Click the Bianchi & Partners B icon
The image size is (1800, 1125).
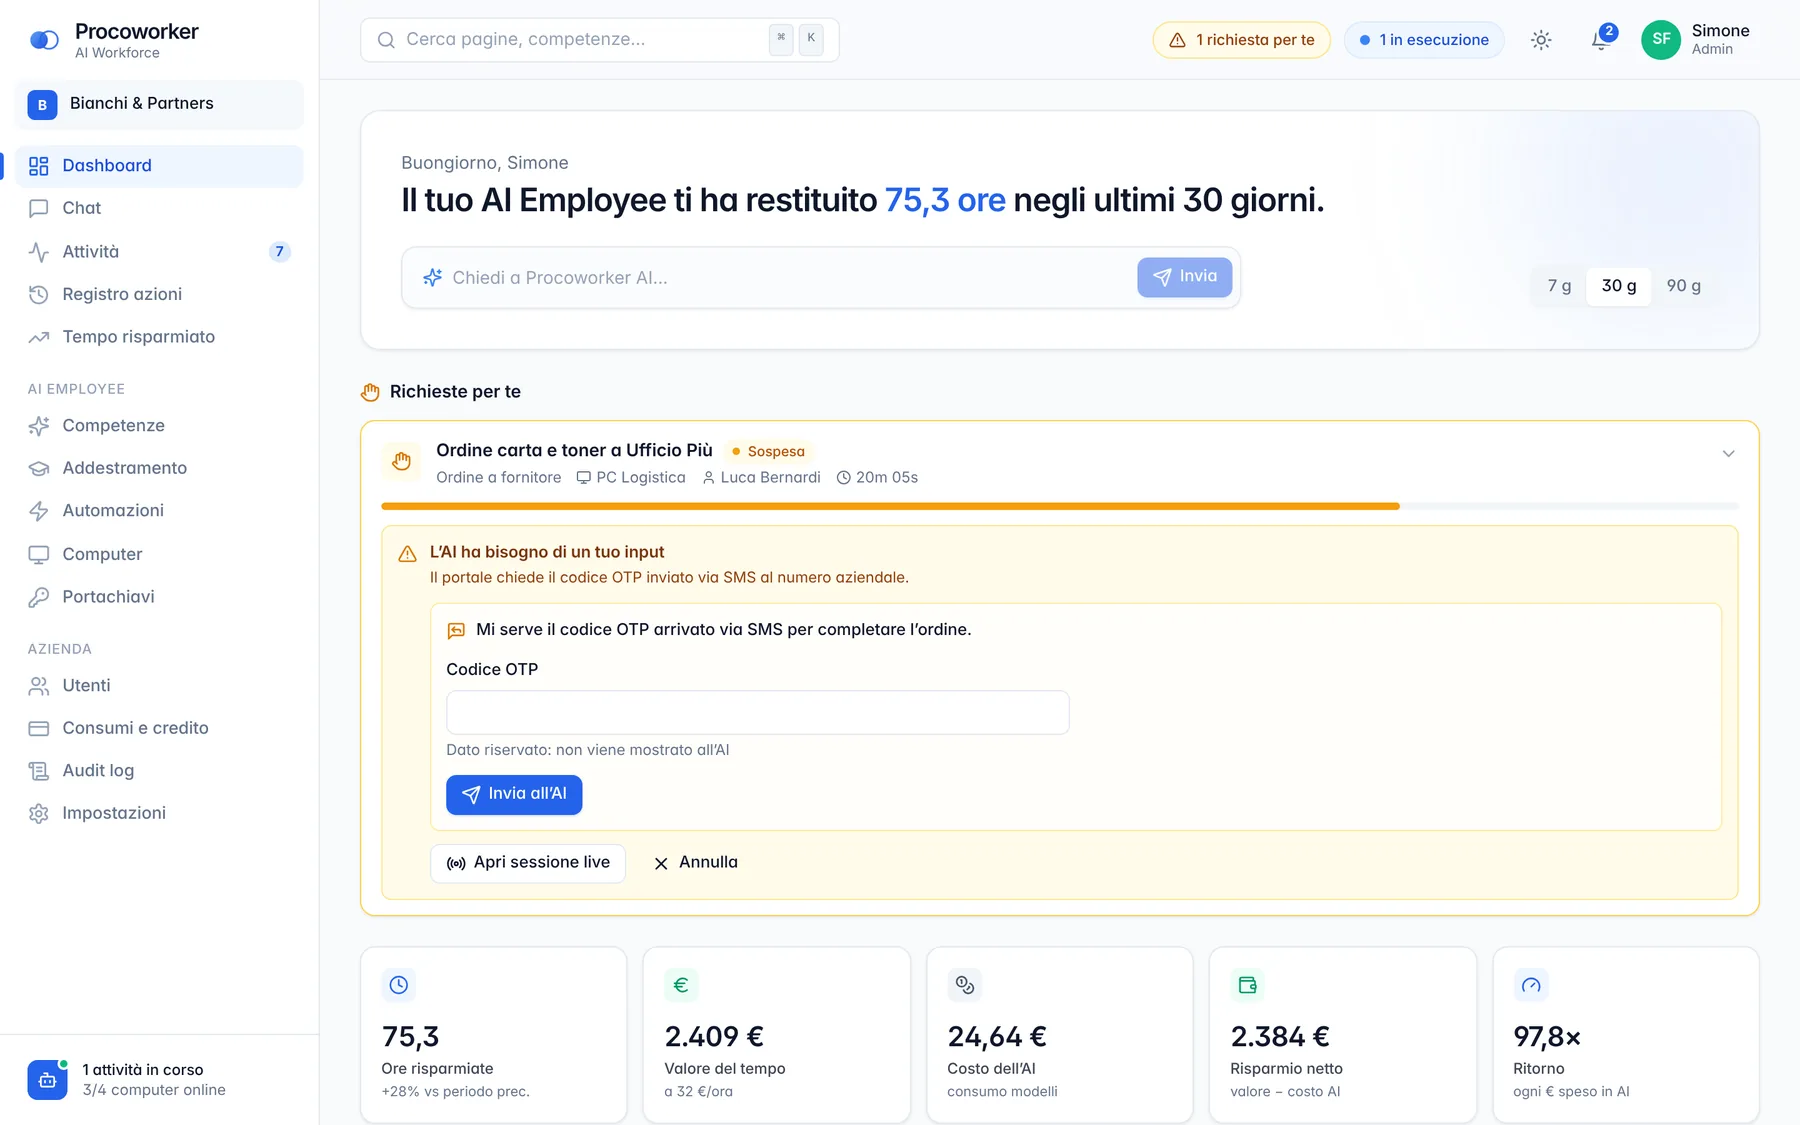coord(42,104)
